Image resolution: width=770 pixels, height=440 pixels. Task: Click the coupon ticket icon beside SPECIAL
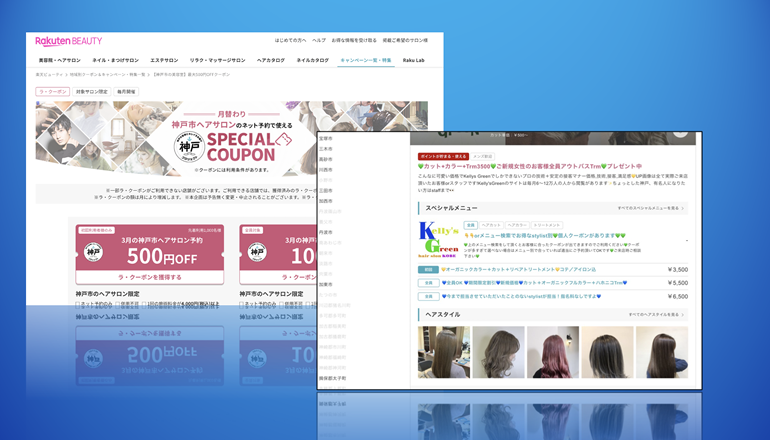(284, 140)
